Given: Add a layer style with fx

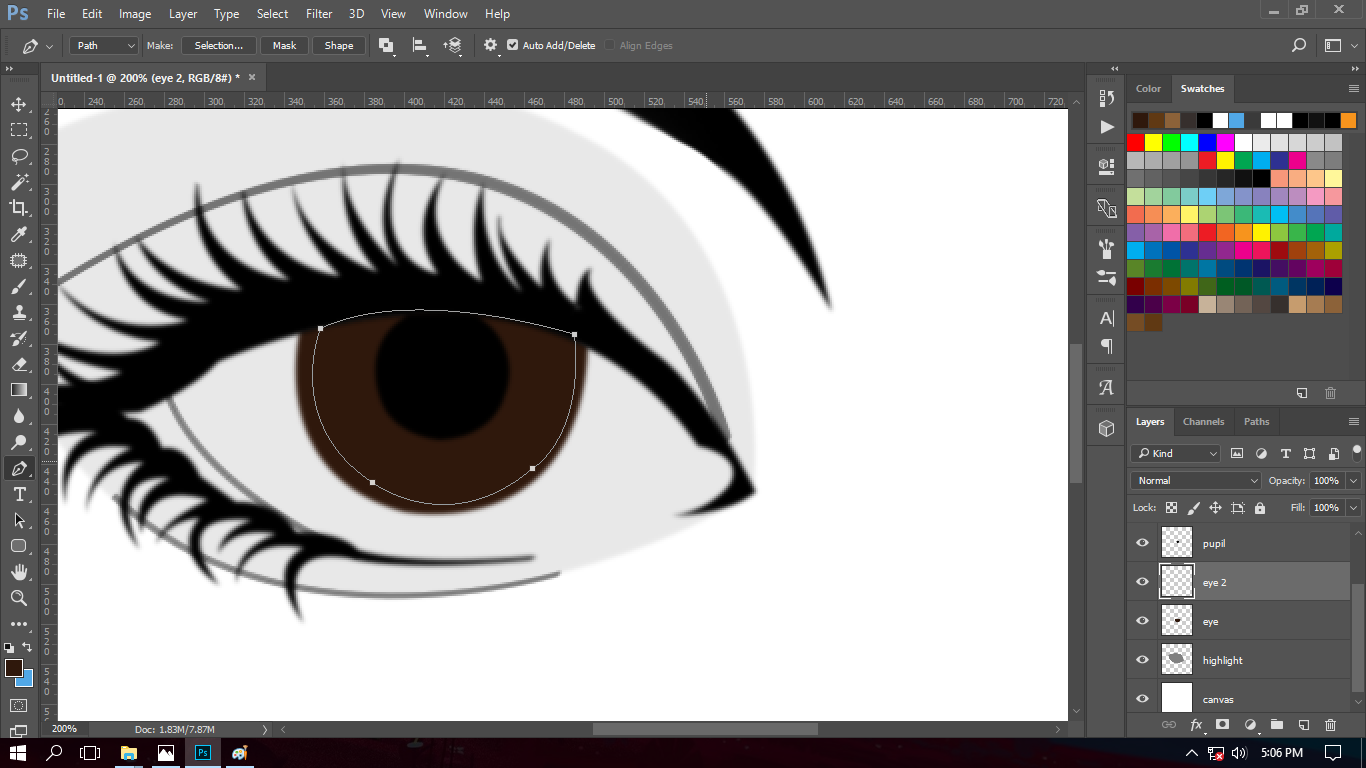Looking at the screenshot, I should (x=1196, y=725).
